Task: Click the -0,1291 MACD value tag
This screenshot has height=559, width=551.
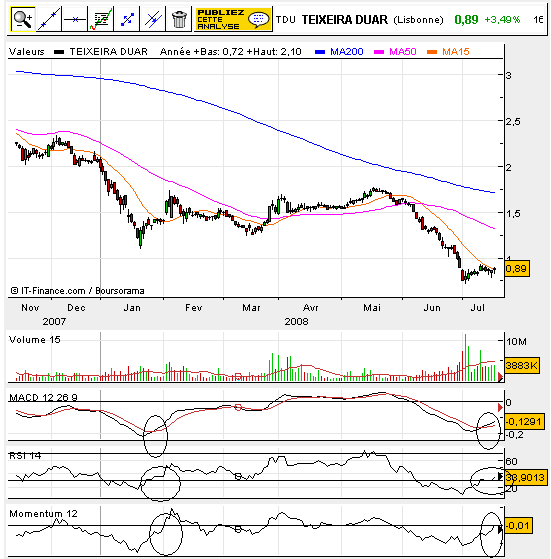Action: pyautogui.click(x=525, y=422)
